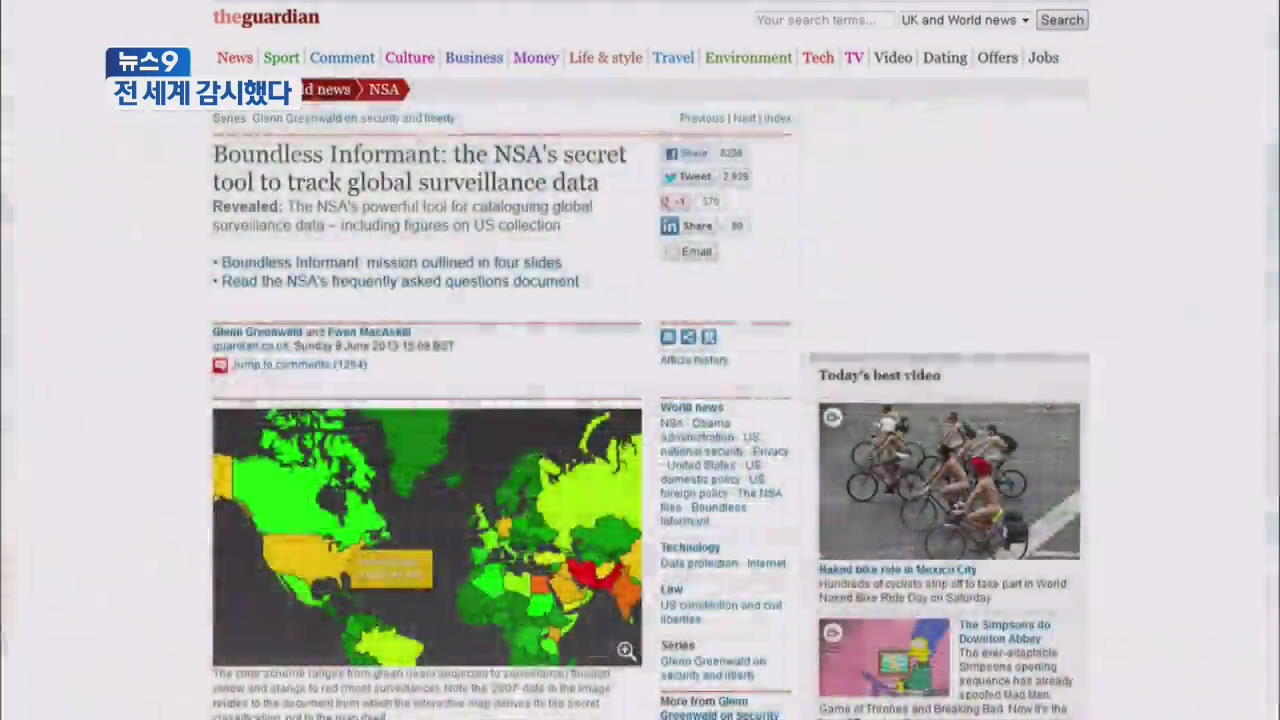Click Glenn Greenwald author link

(x=257, y=332)
